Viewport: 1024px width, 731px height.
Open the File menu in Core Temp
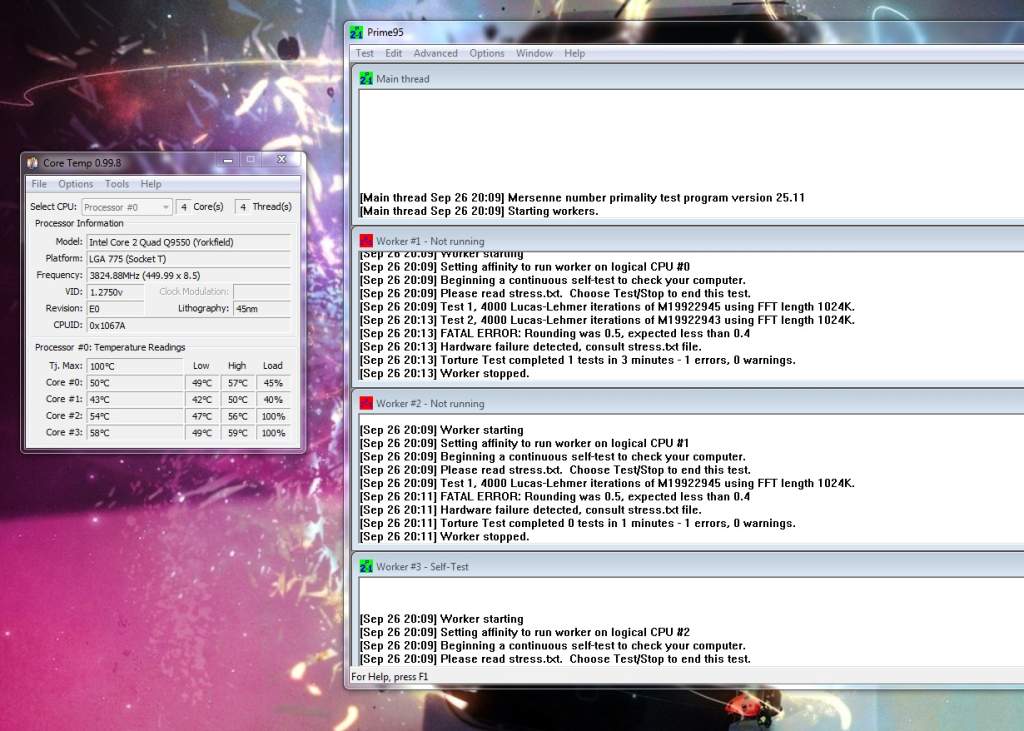pyautogui.click(x=39, y=184)
